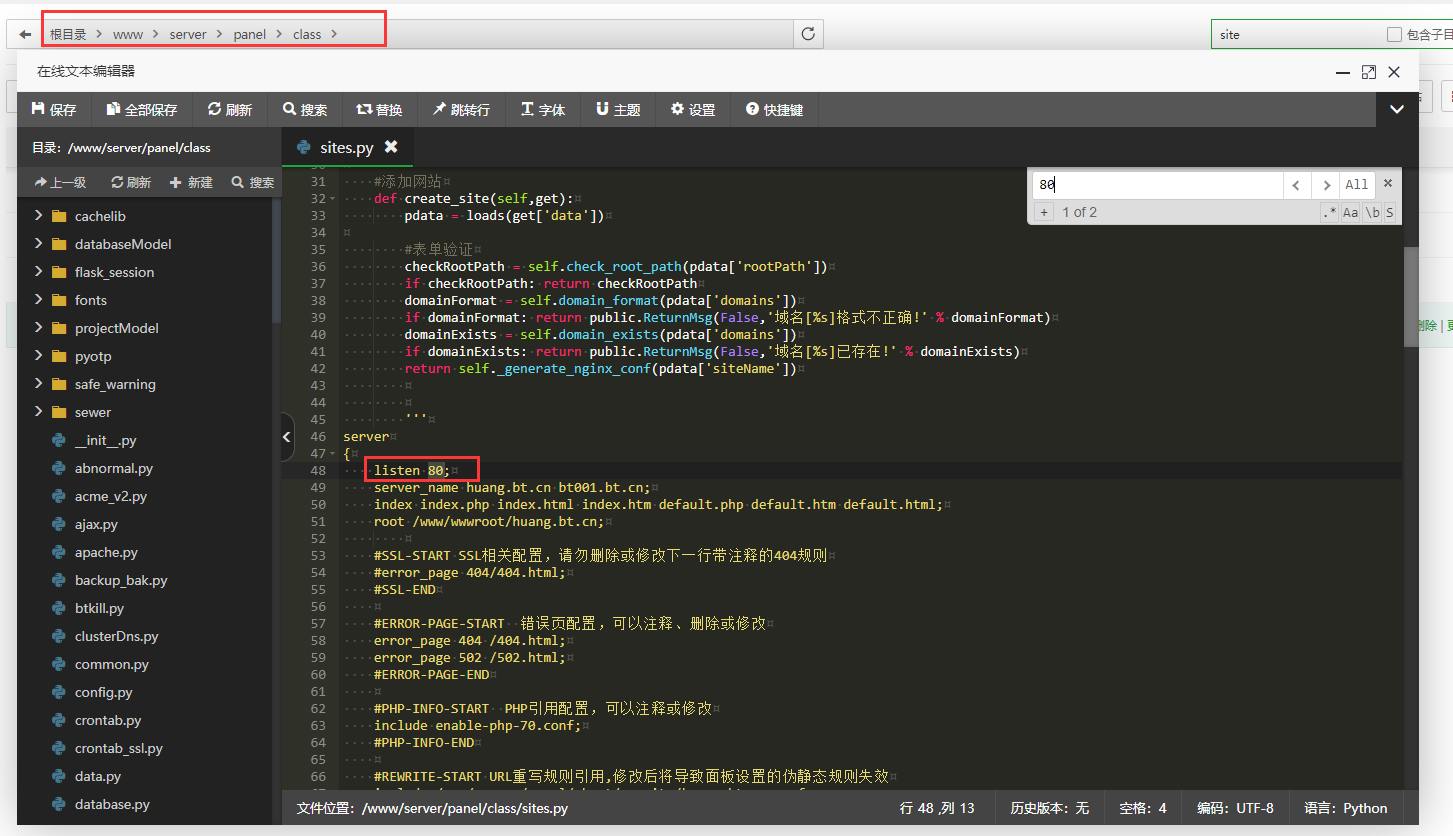
Task: Open the database.py file
Action: [112, 804]
